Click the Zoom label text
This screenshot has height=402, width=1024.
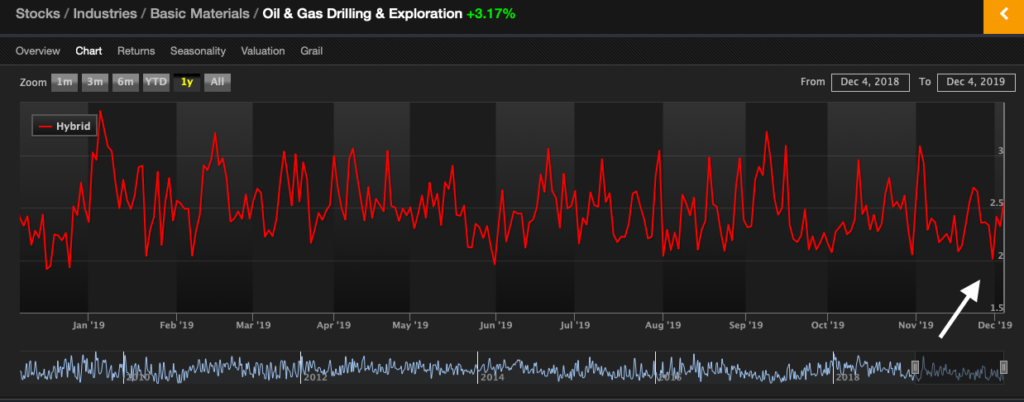click(x=33, y=83)
